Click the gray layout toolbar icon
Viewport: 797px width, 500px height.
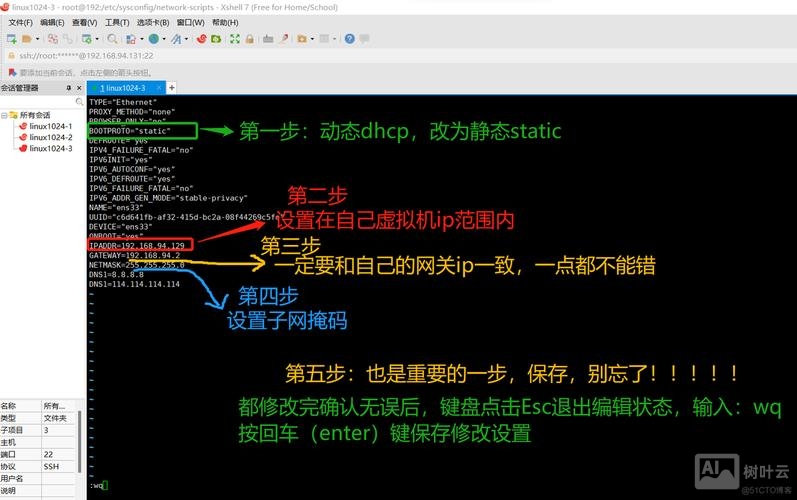point(324,39)
